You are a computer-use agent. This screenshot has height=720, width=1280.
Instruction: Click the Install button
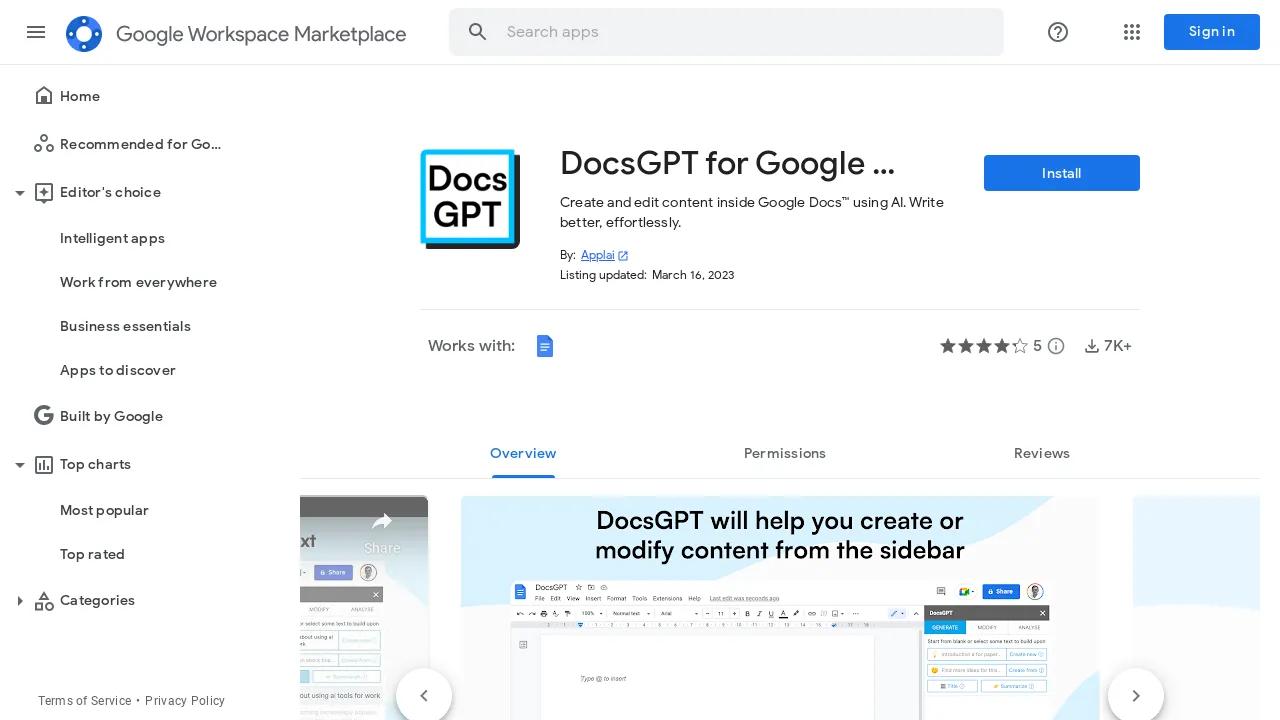pyautogui.click(x=1062, y=173)
